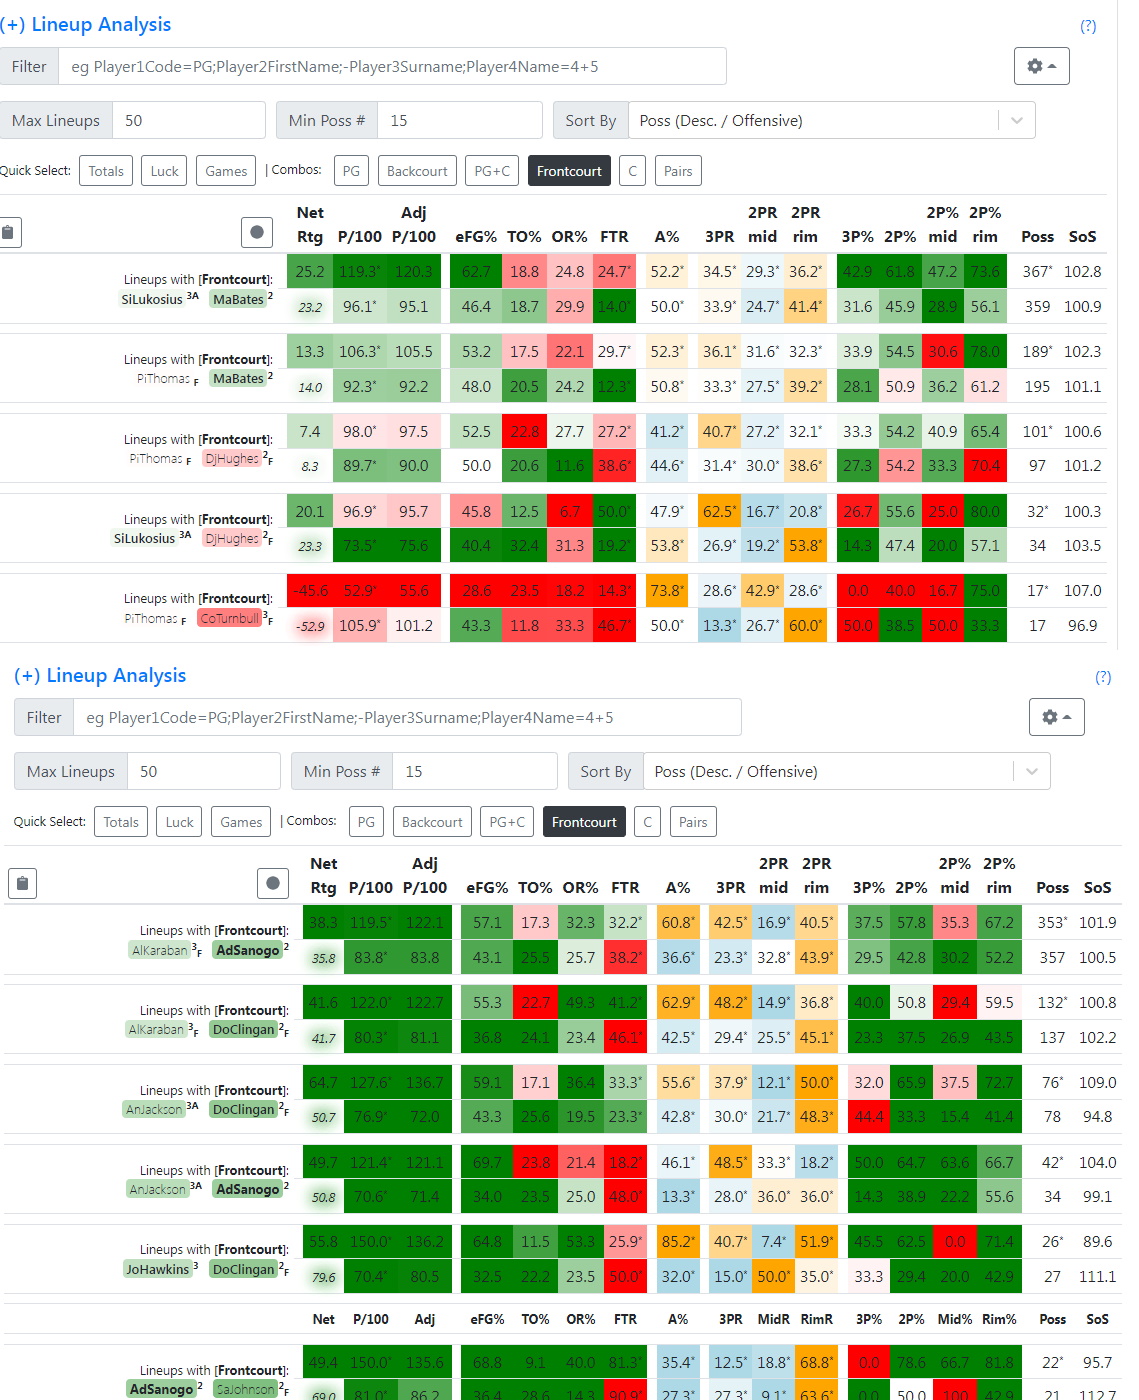This screenshot has height=1400, width=1139.
Task: Click the circle icon button above the SiLukosius MaBates row
Action: tap(257, 232)
